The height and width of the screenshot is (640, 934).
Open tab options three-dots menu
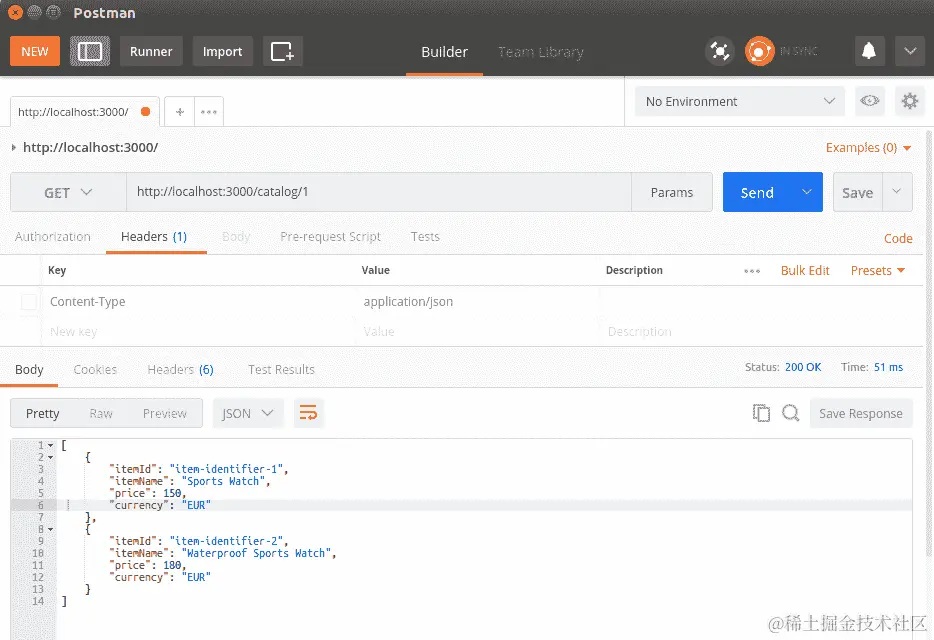click(208, 112)
